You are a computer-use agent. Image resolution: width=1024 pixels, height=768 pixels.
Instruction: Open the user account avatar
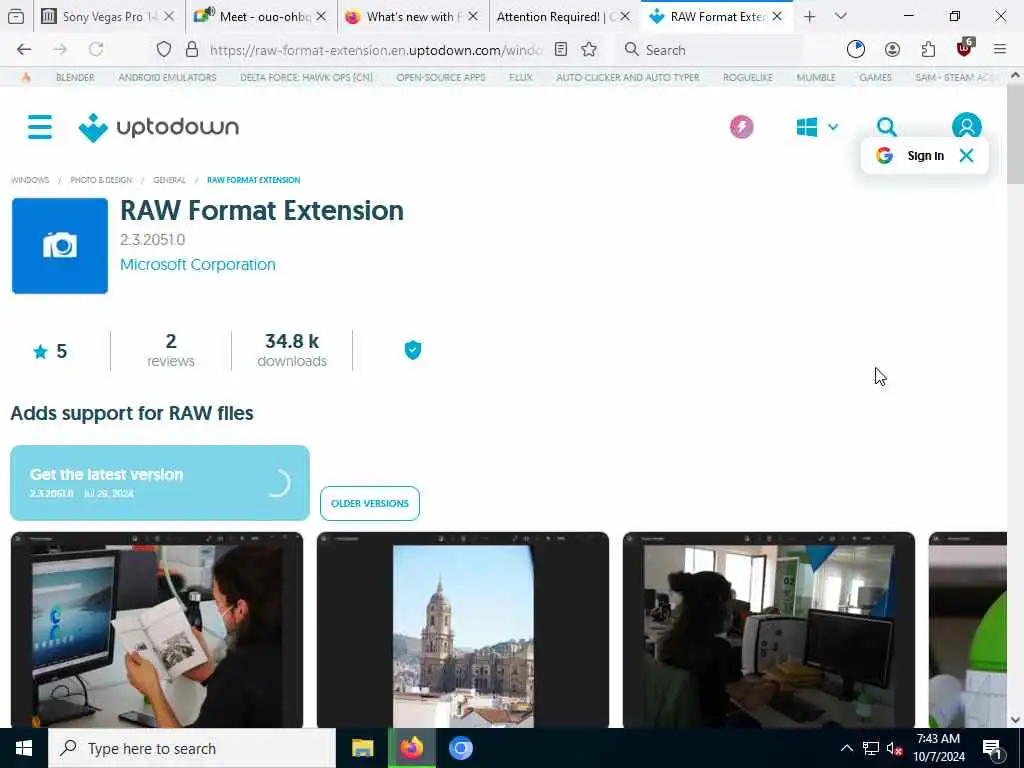coord(967,125)
